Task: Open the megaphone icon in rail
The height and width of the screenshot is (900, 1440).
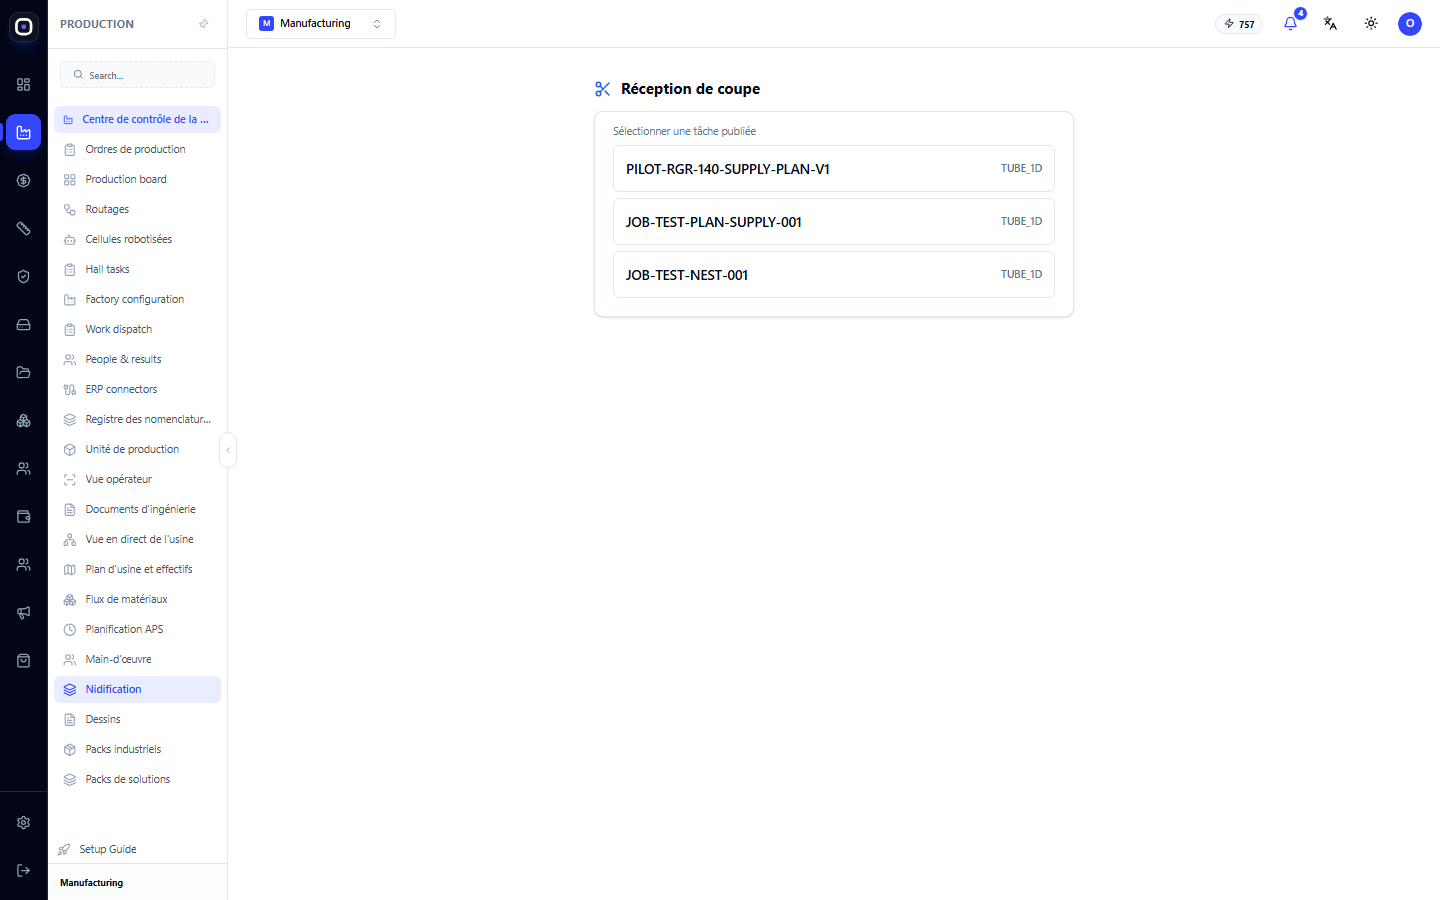Action: pos(24,612)
